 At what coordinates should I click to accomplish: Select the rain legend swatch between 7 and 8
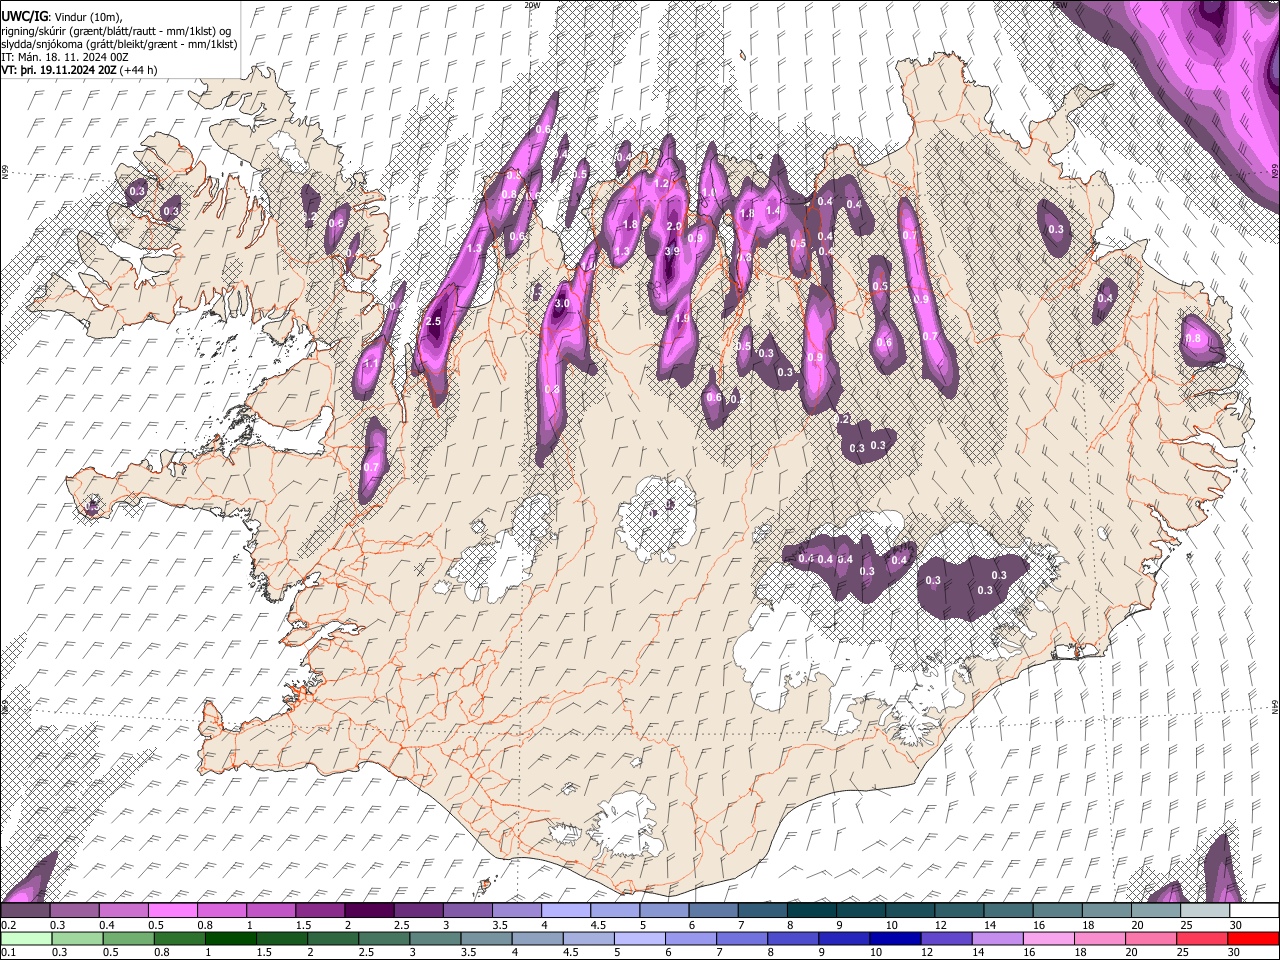pyautogui.click(x=742, y=938)
